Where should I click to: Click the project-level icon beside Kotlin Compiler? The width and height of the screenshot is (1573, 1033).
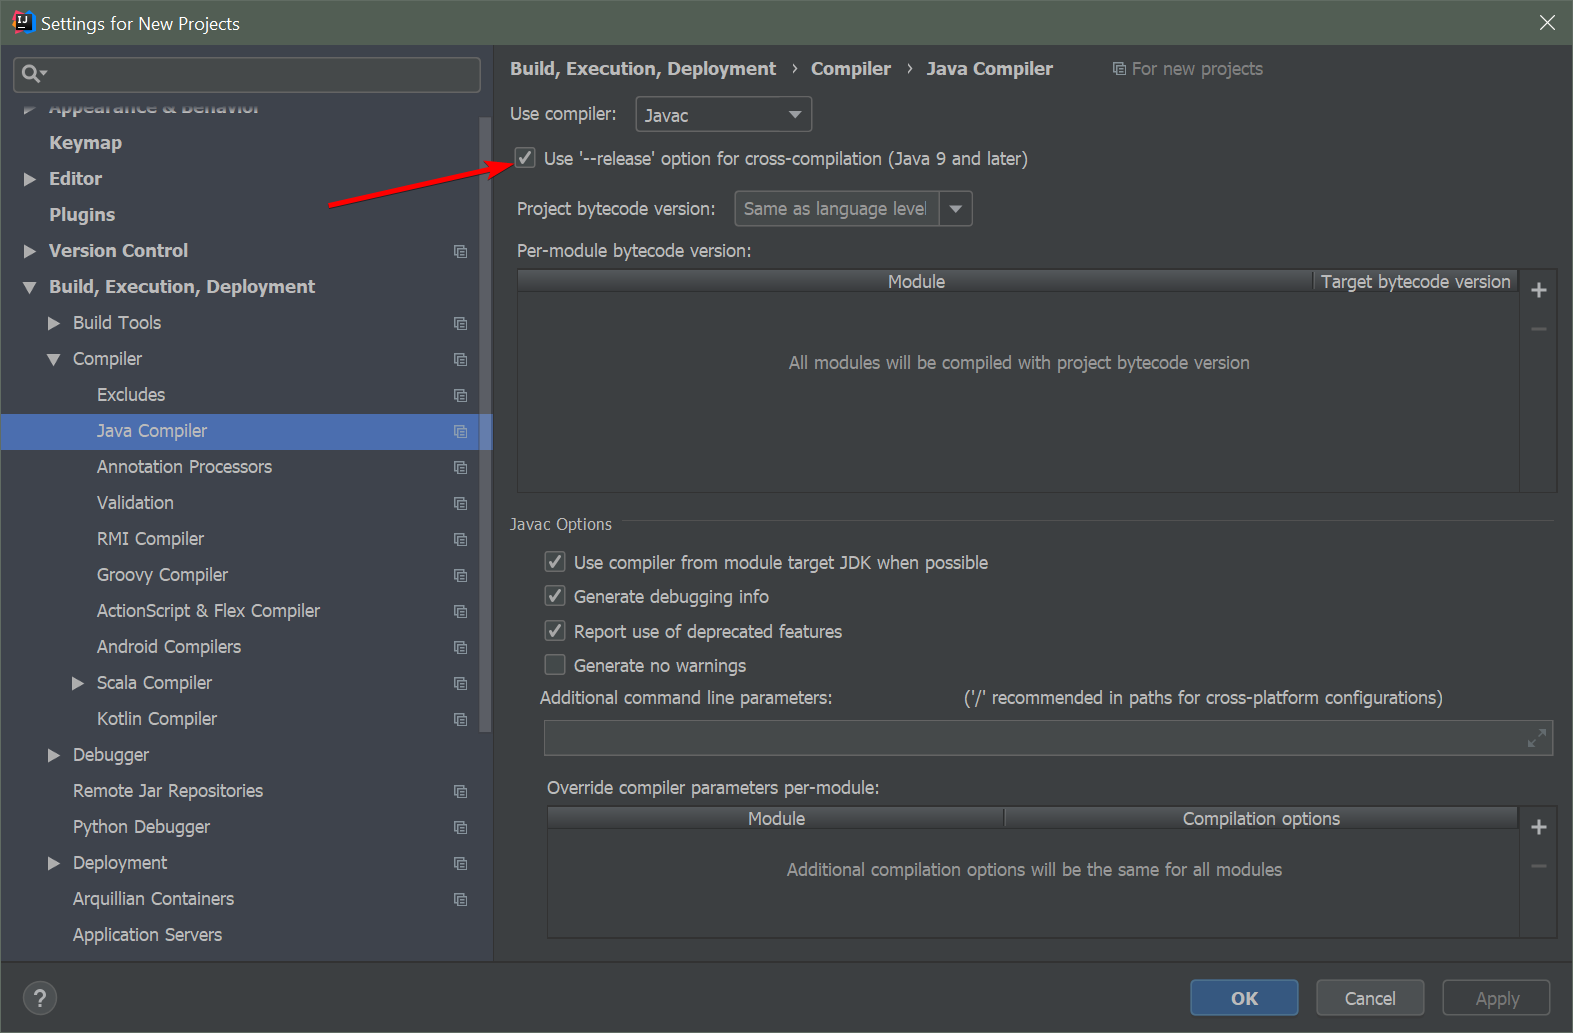pyautogui.click(x=460, y=719)
